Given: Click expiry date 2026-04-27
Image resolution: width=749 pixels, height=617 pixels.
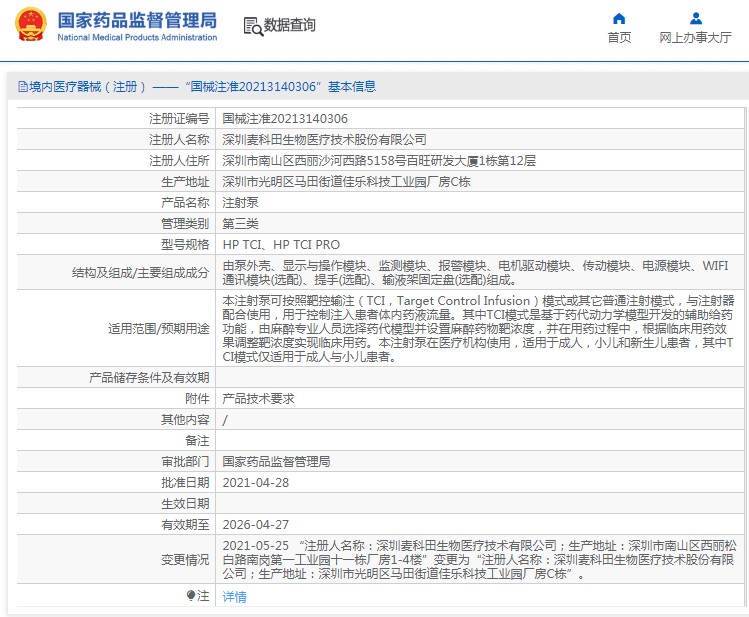Looking at the screenshot, I should [x=255, y=524].
